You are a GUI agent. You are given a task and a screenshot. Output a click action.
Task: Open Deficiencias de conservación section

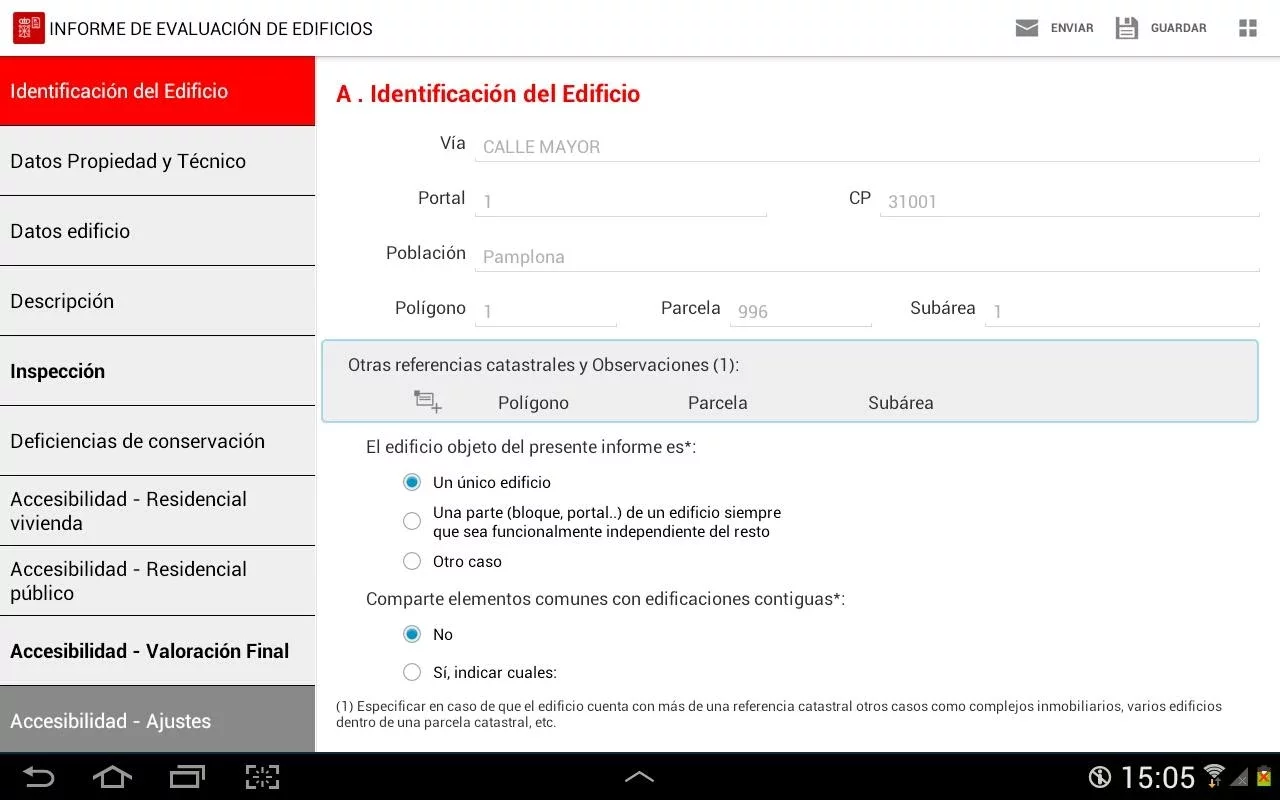coord(157,441)
